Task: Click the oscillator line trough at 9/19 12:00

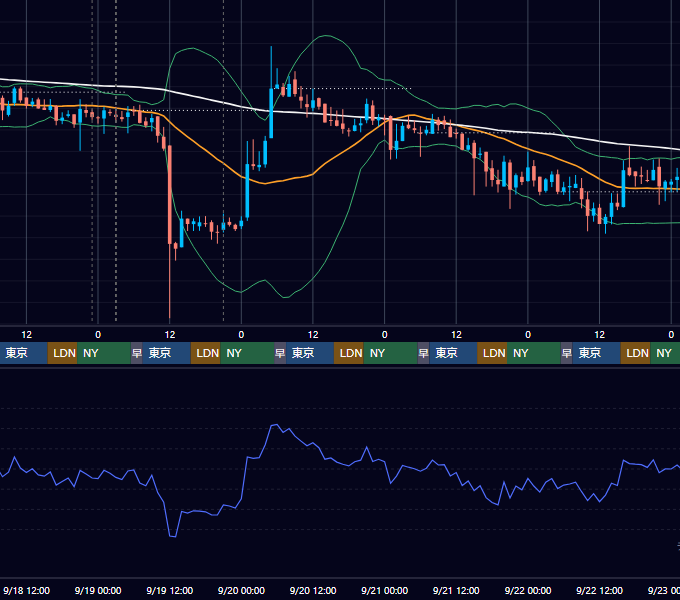Action: 173,536
